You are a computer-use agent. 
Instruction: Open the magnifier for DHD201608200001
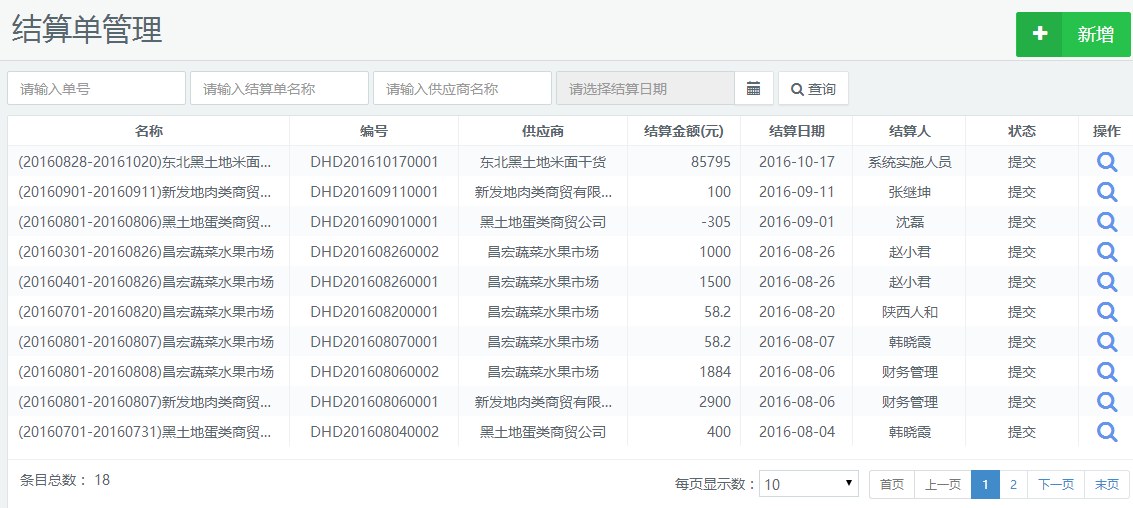1106,312
